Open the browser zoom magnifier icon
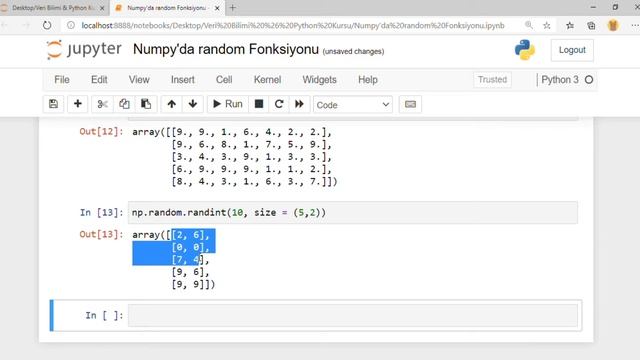This screenshot has height=360, width=640. point(529,25)
